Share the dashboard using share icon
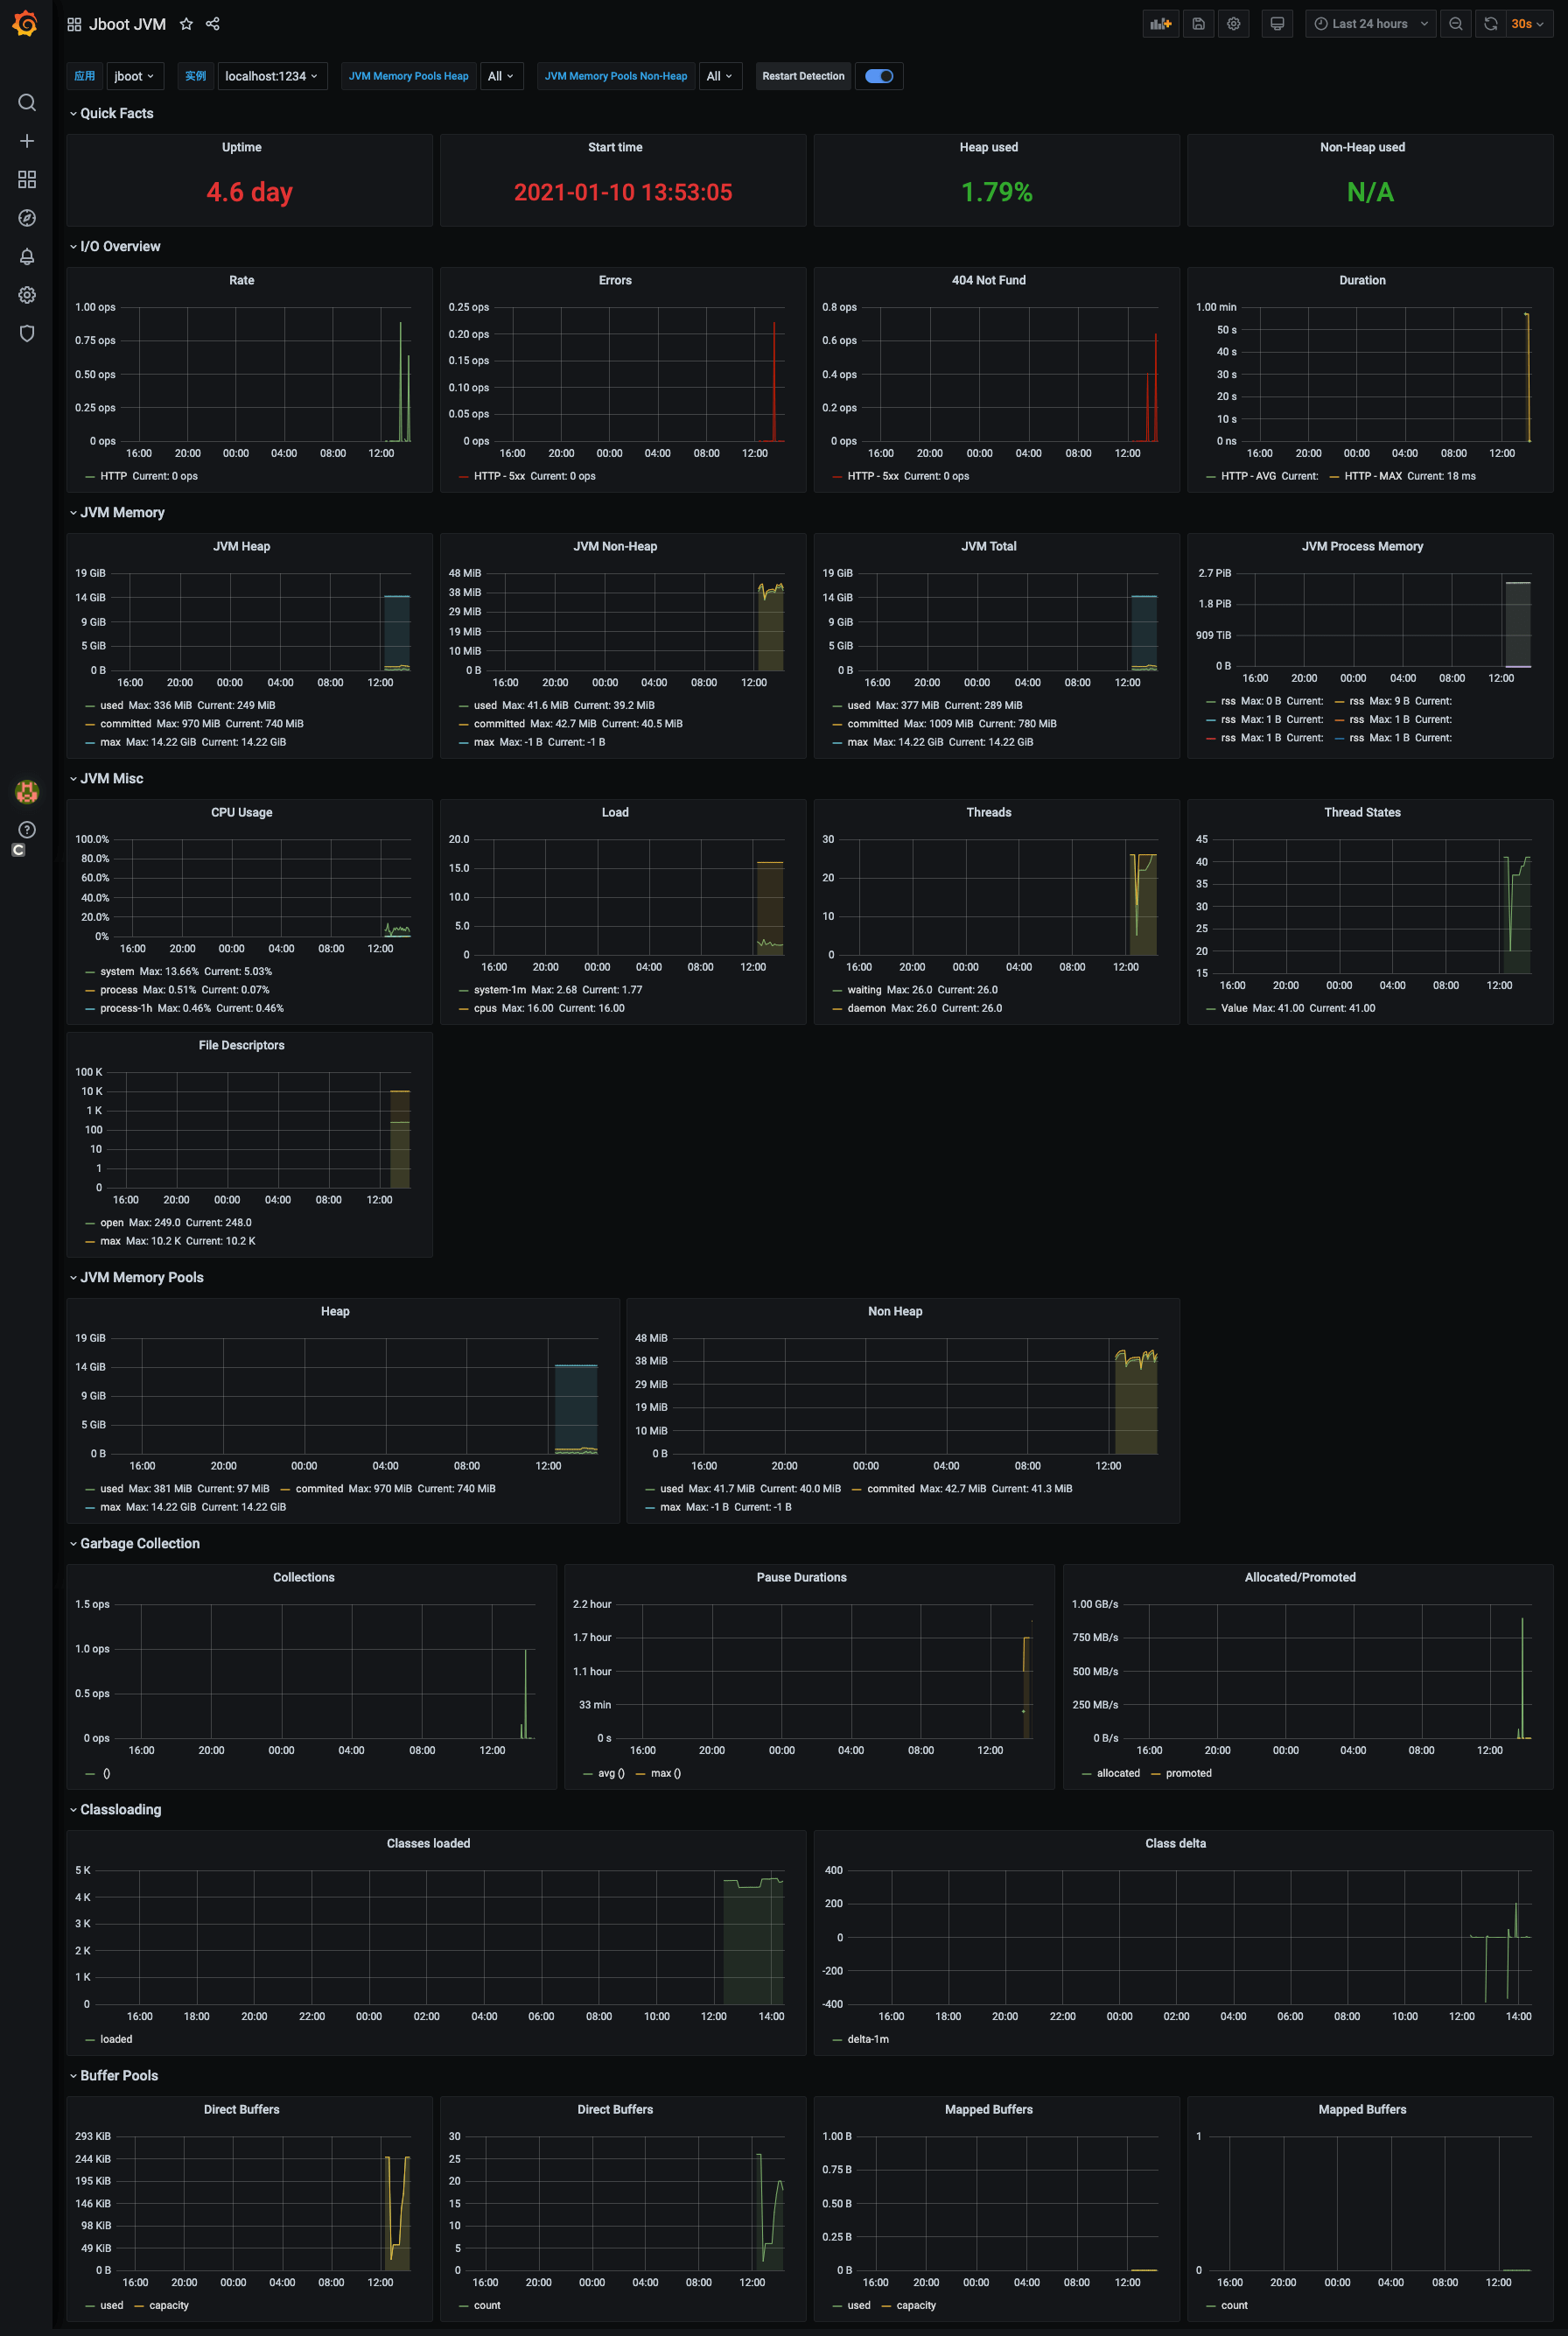Screen dimensions: 1568x2336 [213, 24]
